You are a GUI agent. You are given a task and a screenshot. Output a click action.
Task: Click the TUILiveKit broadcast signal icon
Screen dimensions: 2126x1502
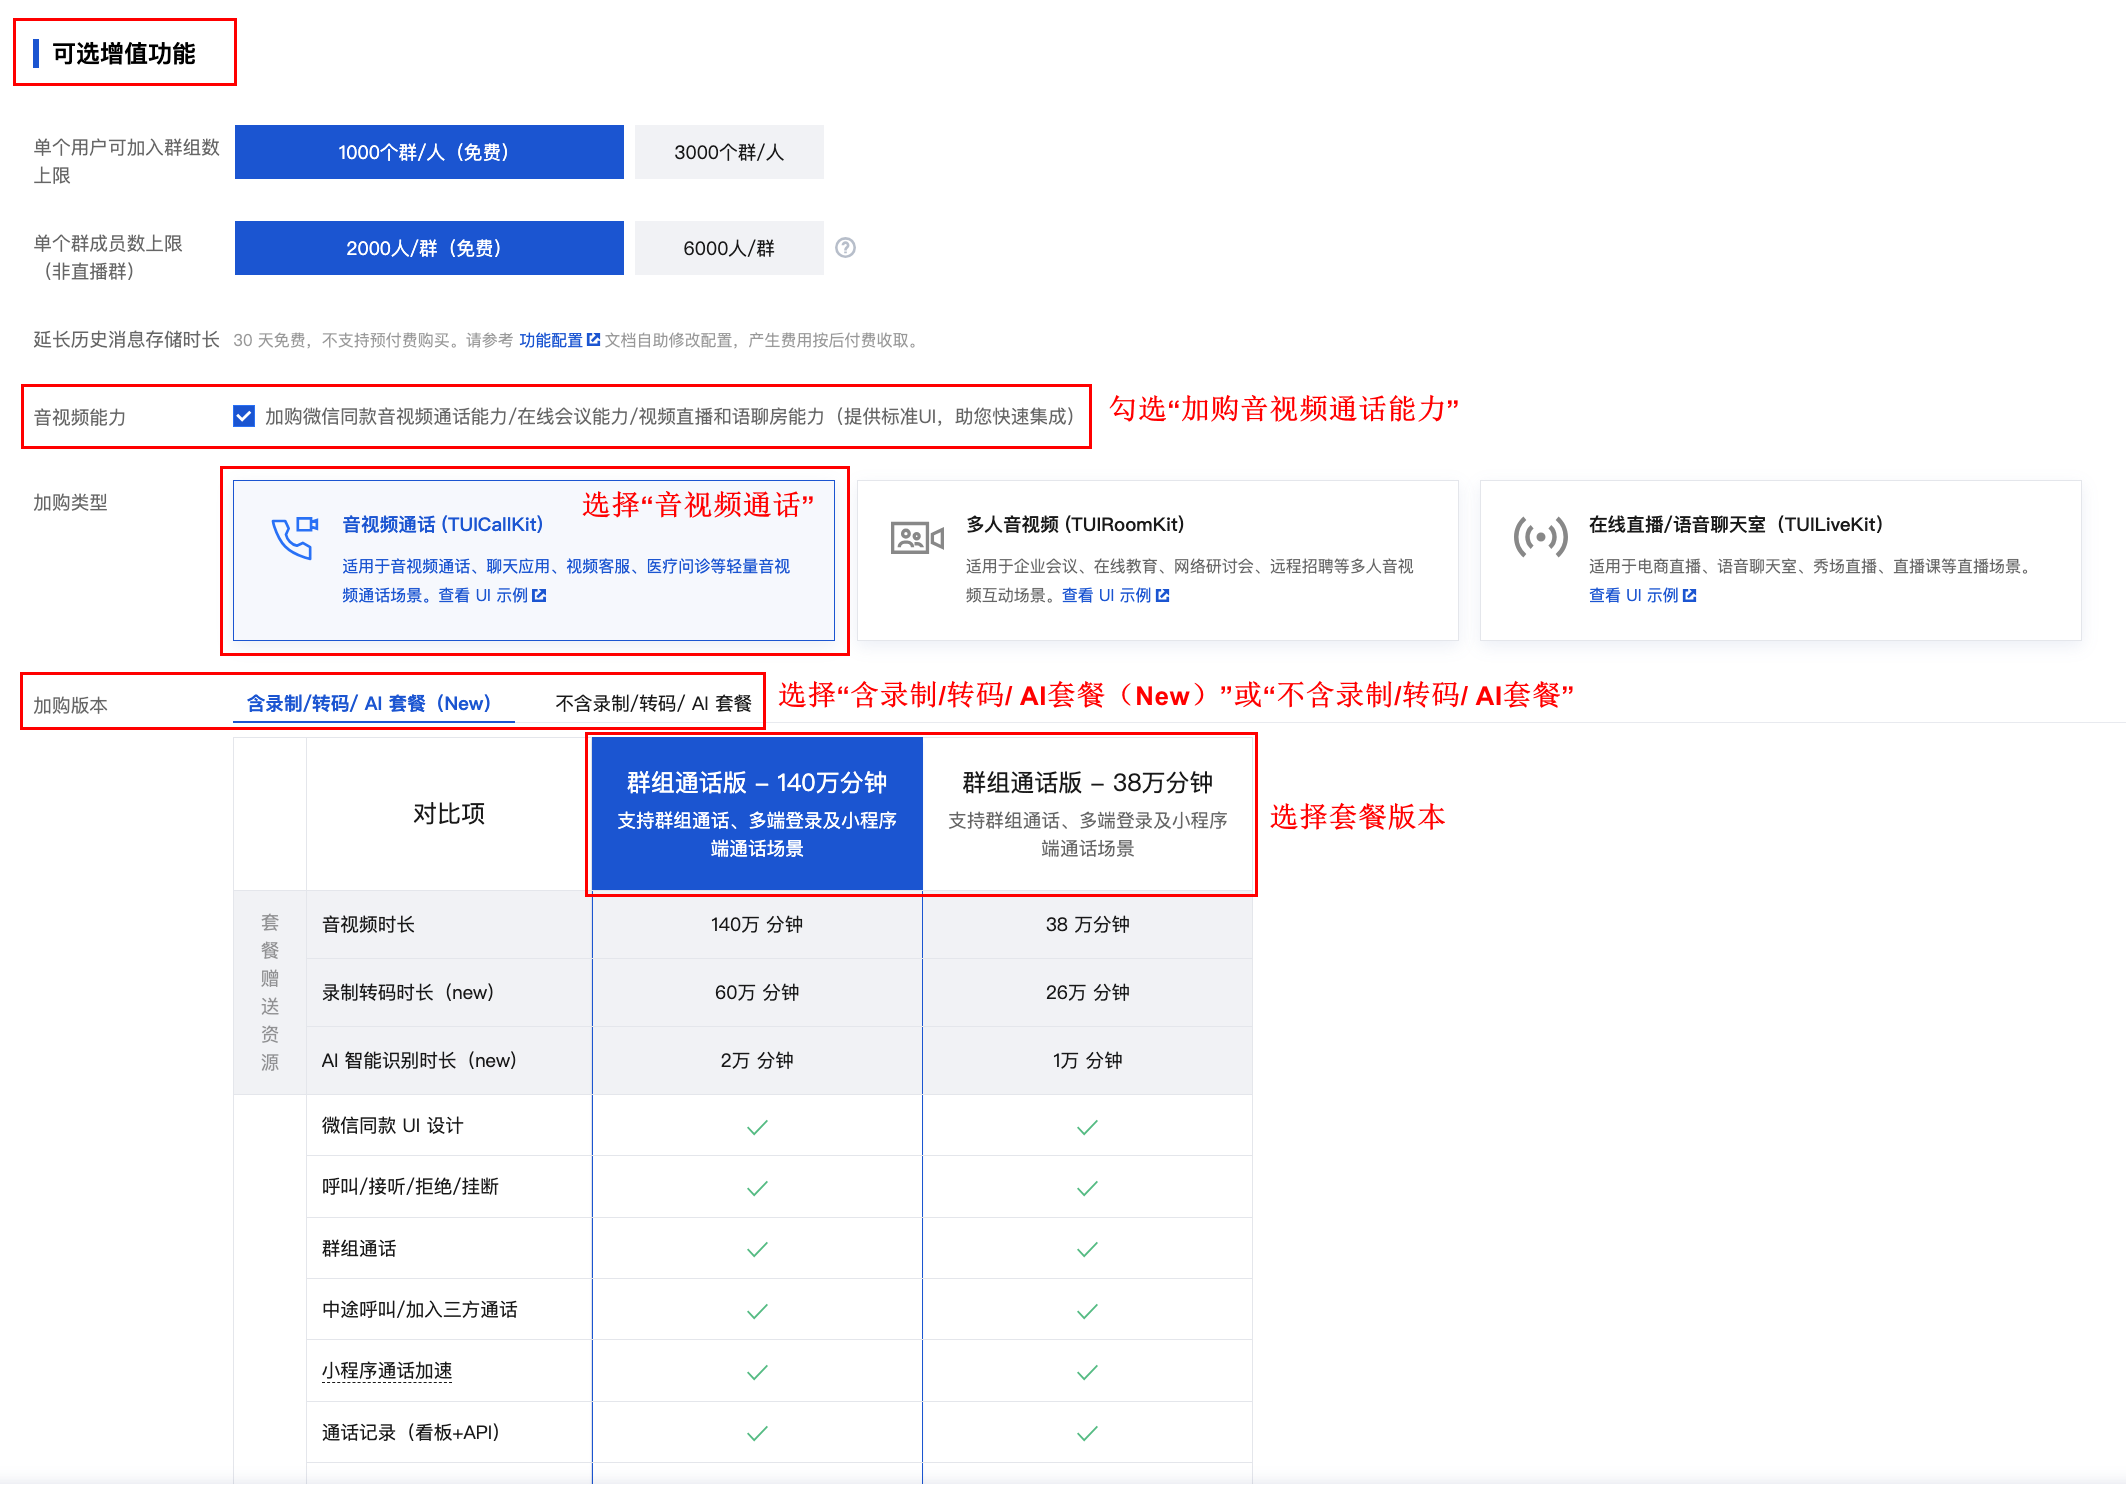(x=1540, y=537)
